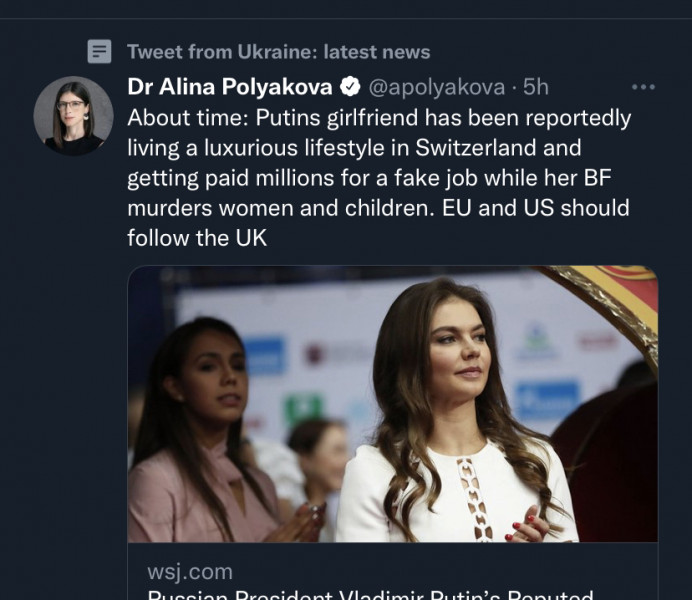Click the wsj.com source domain
Image resolution: width=692 pixels, height=600 pixels.
tap(190, 572)
